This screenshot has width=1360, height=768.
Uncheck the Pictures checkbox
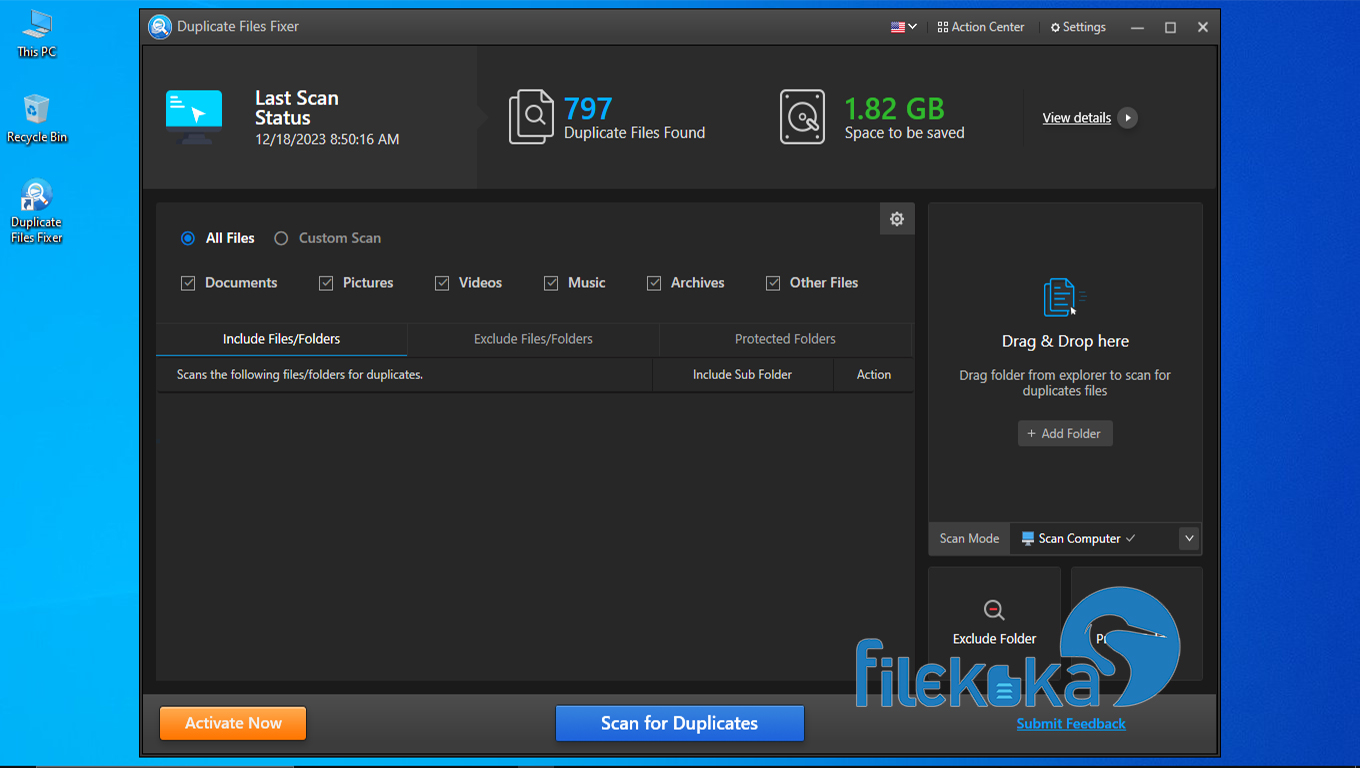[x=326, y=283]
